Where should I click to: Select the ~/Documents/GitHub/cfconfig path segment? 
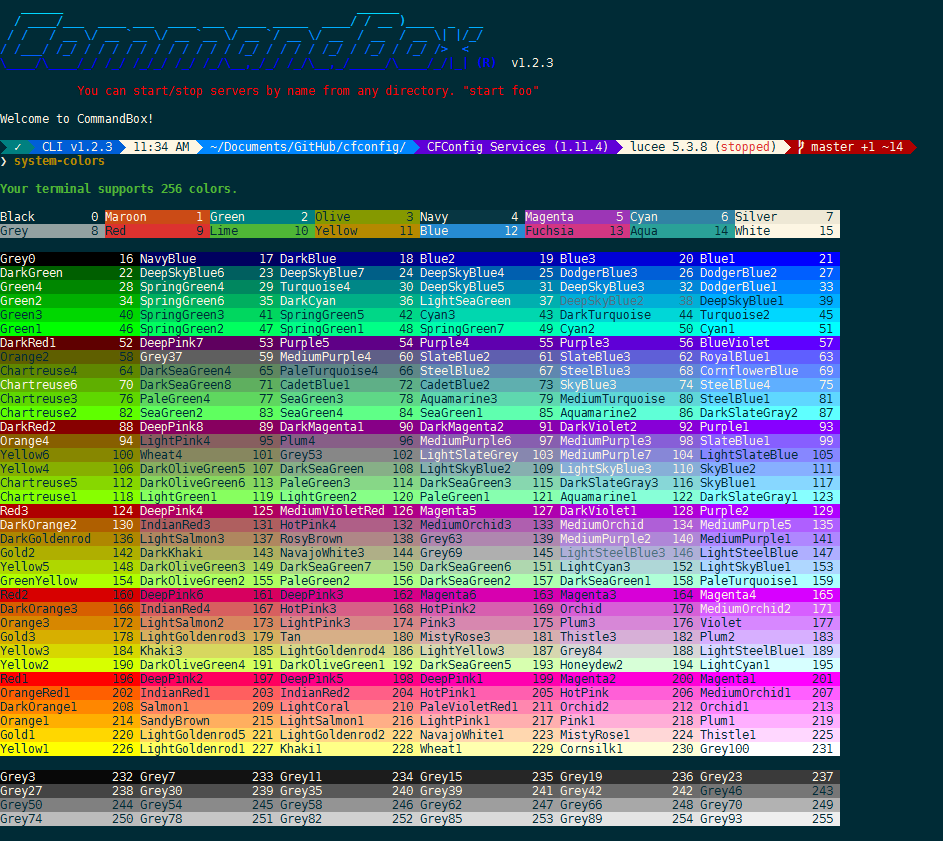pyautogui.click(x=303, y=145)
